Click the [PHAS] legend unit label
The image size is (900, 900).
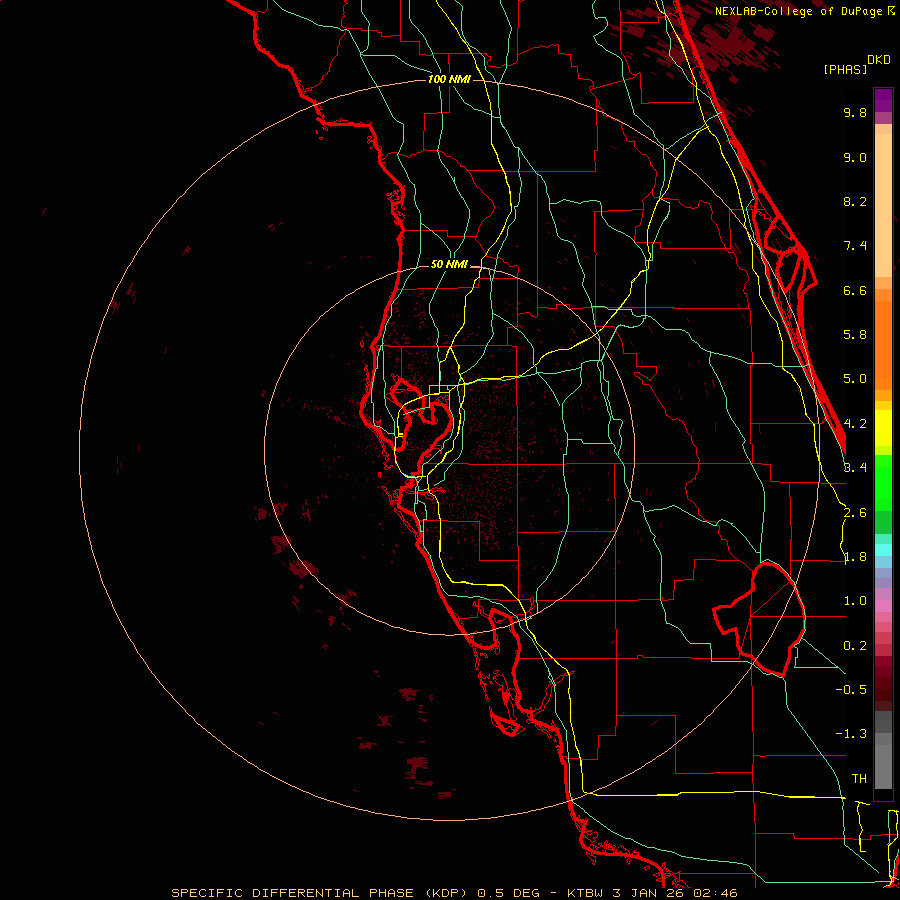tap(845, 69)
